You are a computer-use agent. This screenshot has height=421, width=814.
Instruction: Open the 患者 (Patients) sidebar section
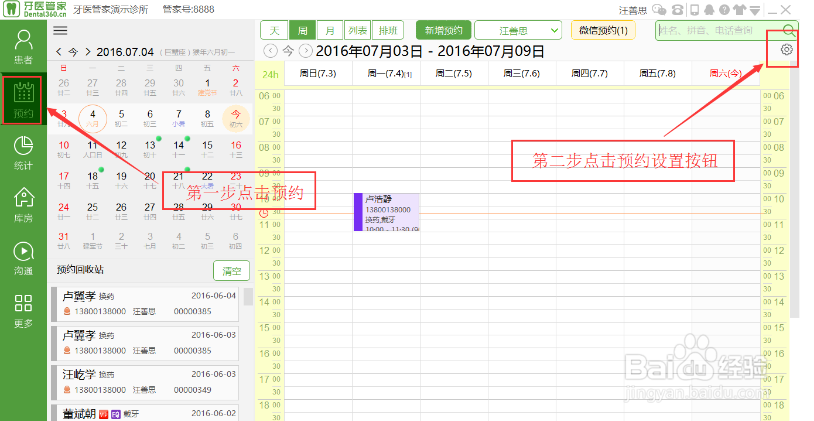point(23,47)
